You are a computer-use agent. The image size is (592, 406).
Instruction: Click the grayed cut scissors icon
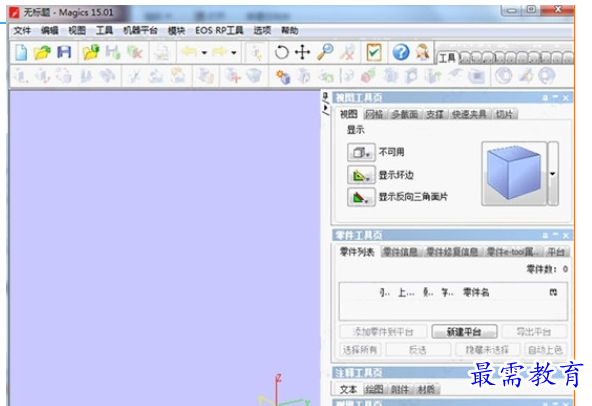tap(134, 76)
